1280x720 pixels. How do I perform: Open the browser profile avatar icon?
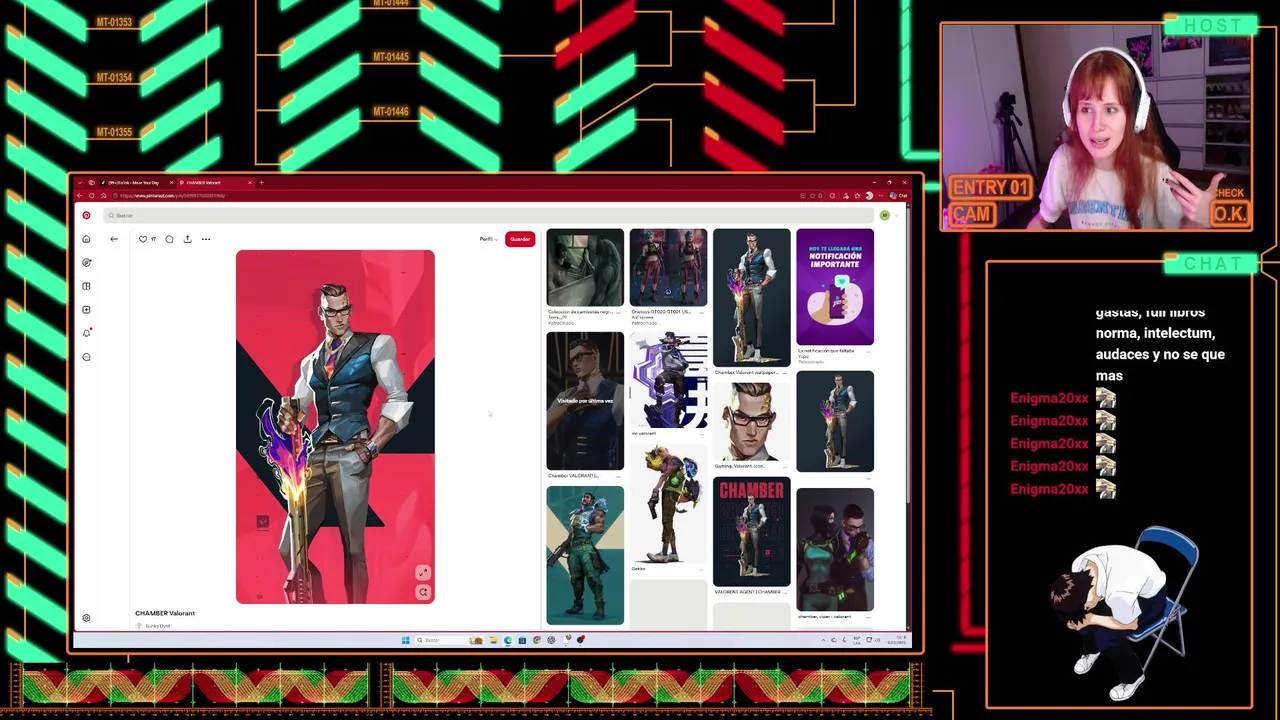click(x=869, y=196)
